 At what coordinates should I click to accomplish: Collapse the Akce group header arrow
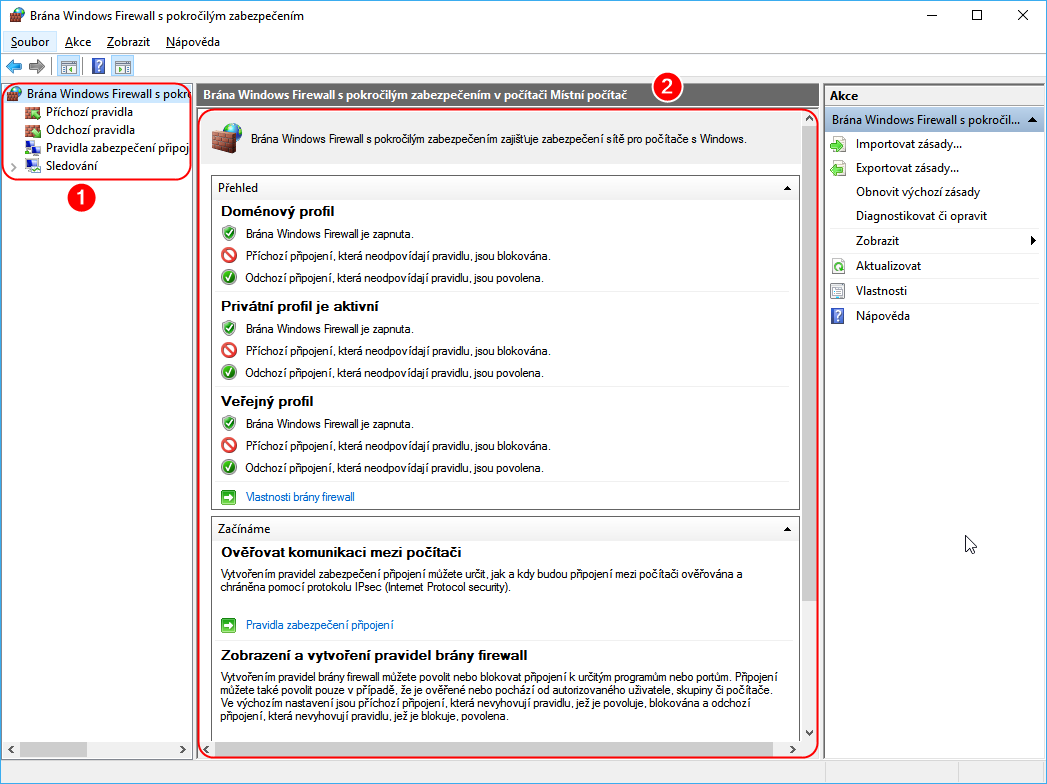point(1032,120)
